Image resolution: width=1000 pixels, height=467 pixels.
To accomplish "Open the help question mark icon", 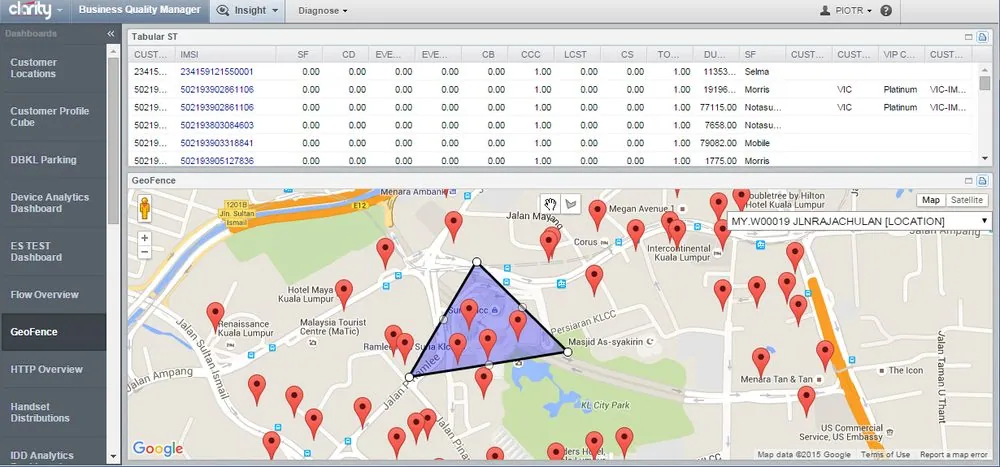I will pyautogui.click(x=886, y=10).
